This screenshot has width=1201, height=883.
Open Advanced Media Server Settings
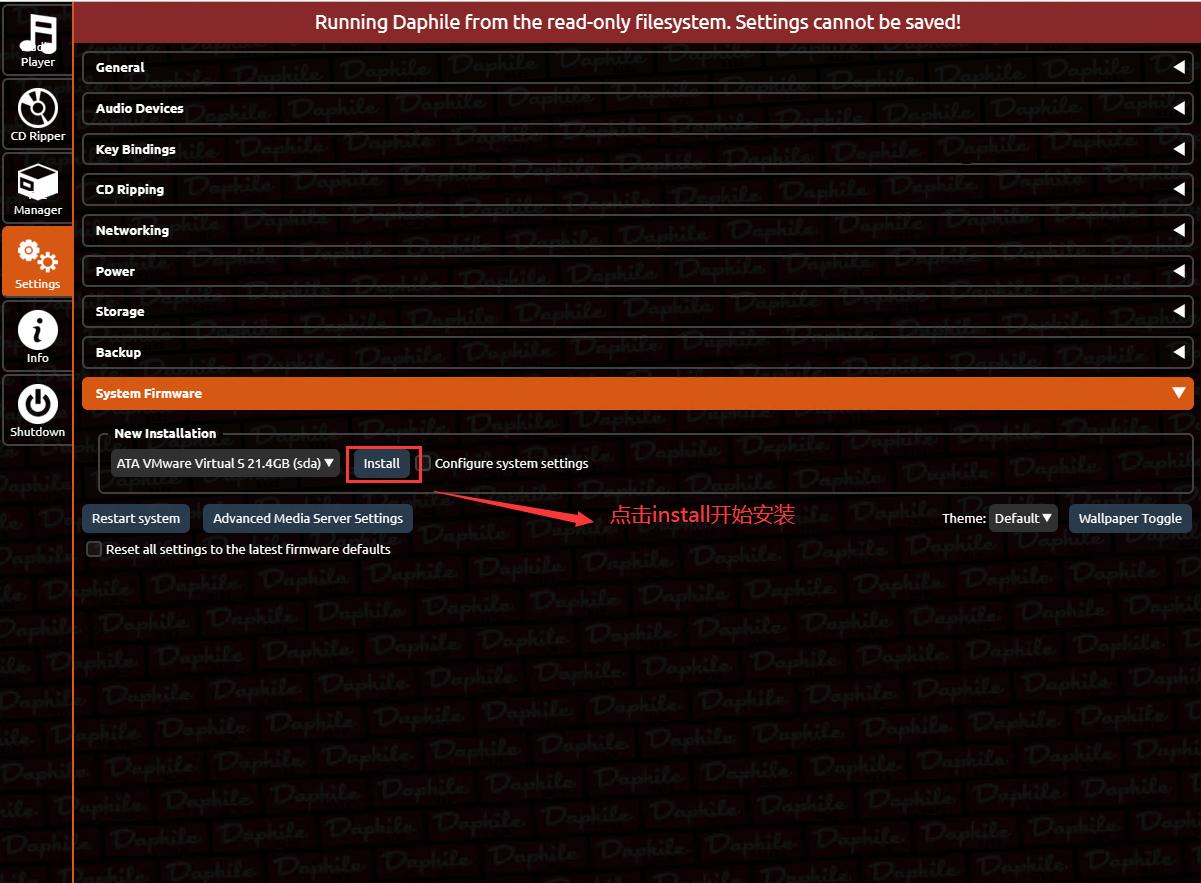pyautogui.click(x=308, y=518)
